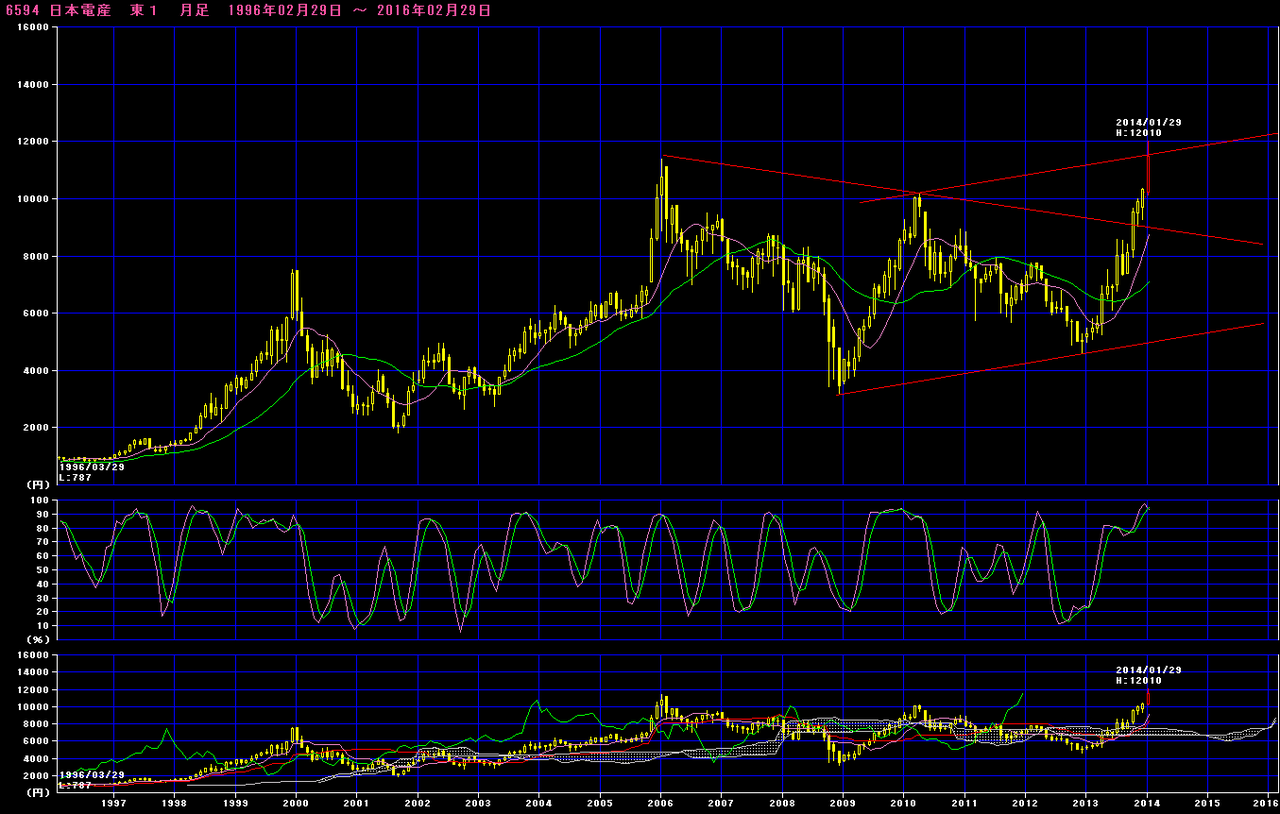The width and height of the screenshot is (1280, 814).
Task: Click the "30" label on the oscillator axis
Action: pyautogui.click(x=44, y=598)
